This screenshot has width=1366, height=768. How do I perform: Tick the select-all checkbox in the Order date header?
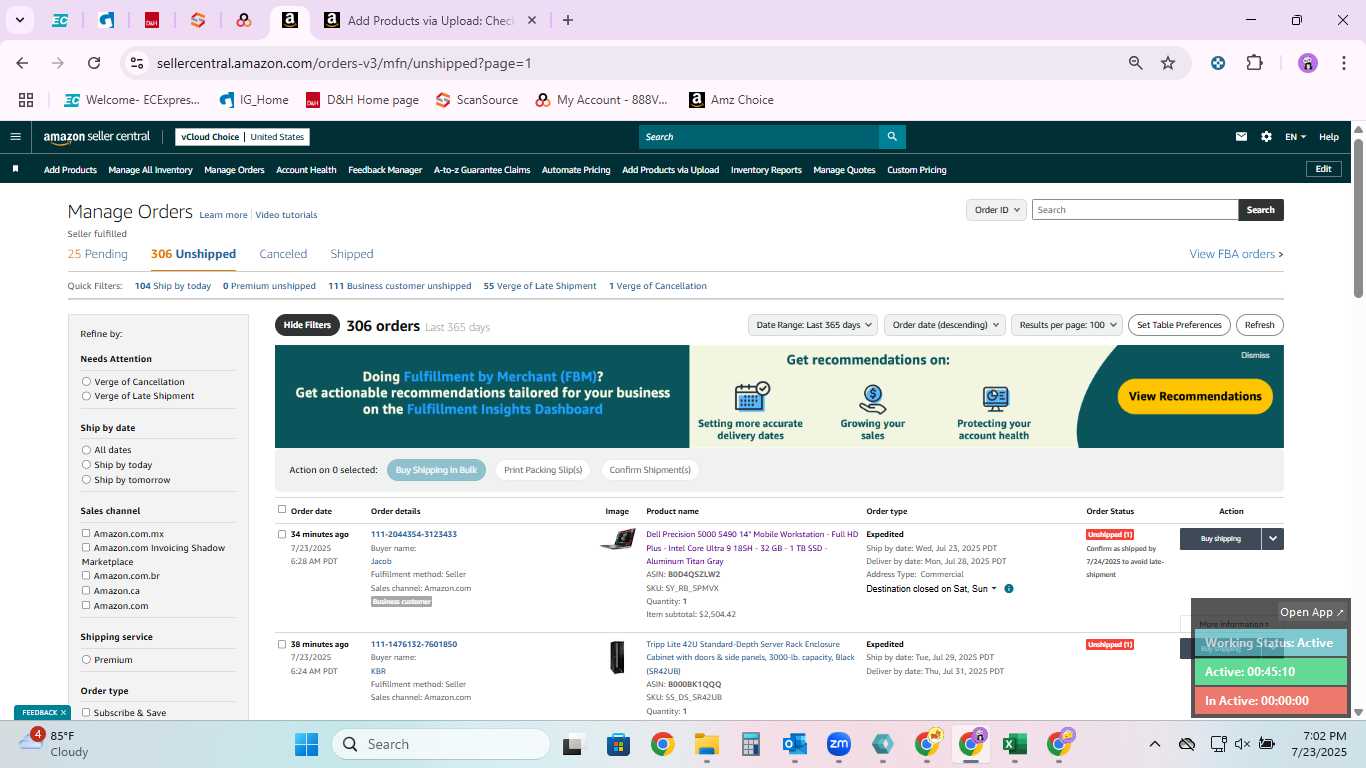tap(282, 510)
